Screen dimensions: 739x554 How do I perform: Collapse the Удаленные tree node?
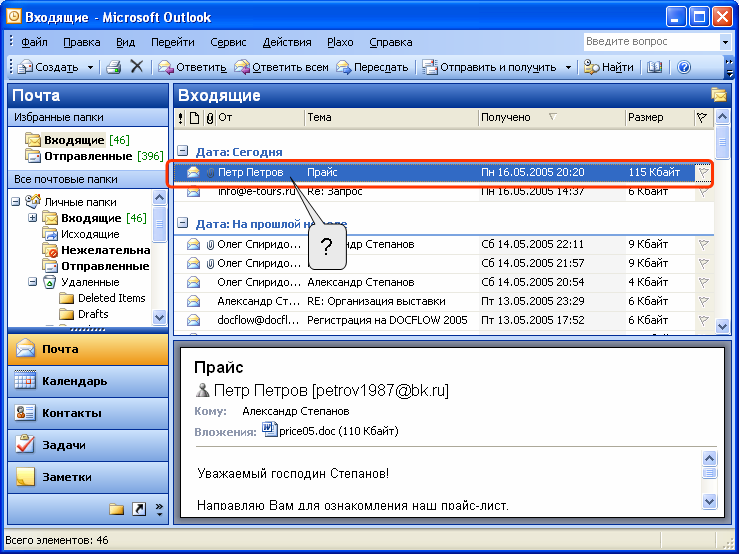coord(33,282)
